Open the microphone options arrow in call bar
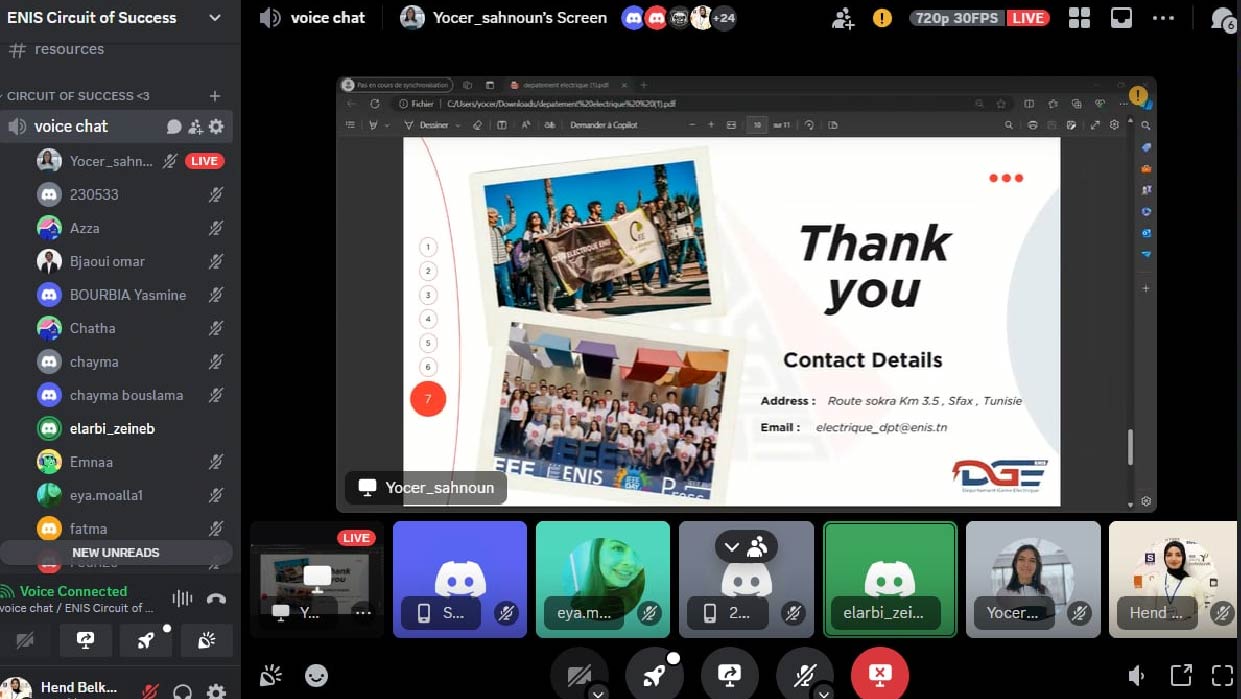 coord(824,692)
